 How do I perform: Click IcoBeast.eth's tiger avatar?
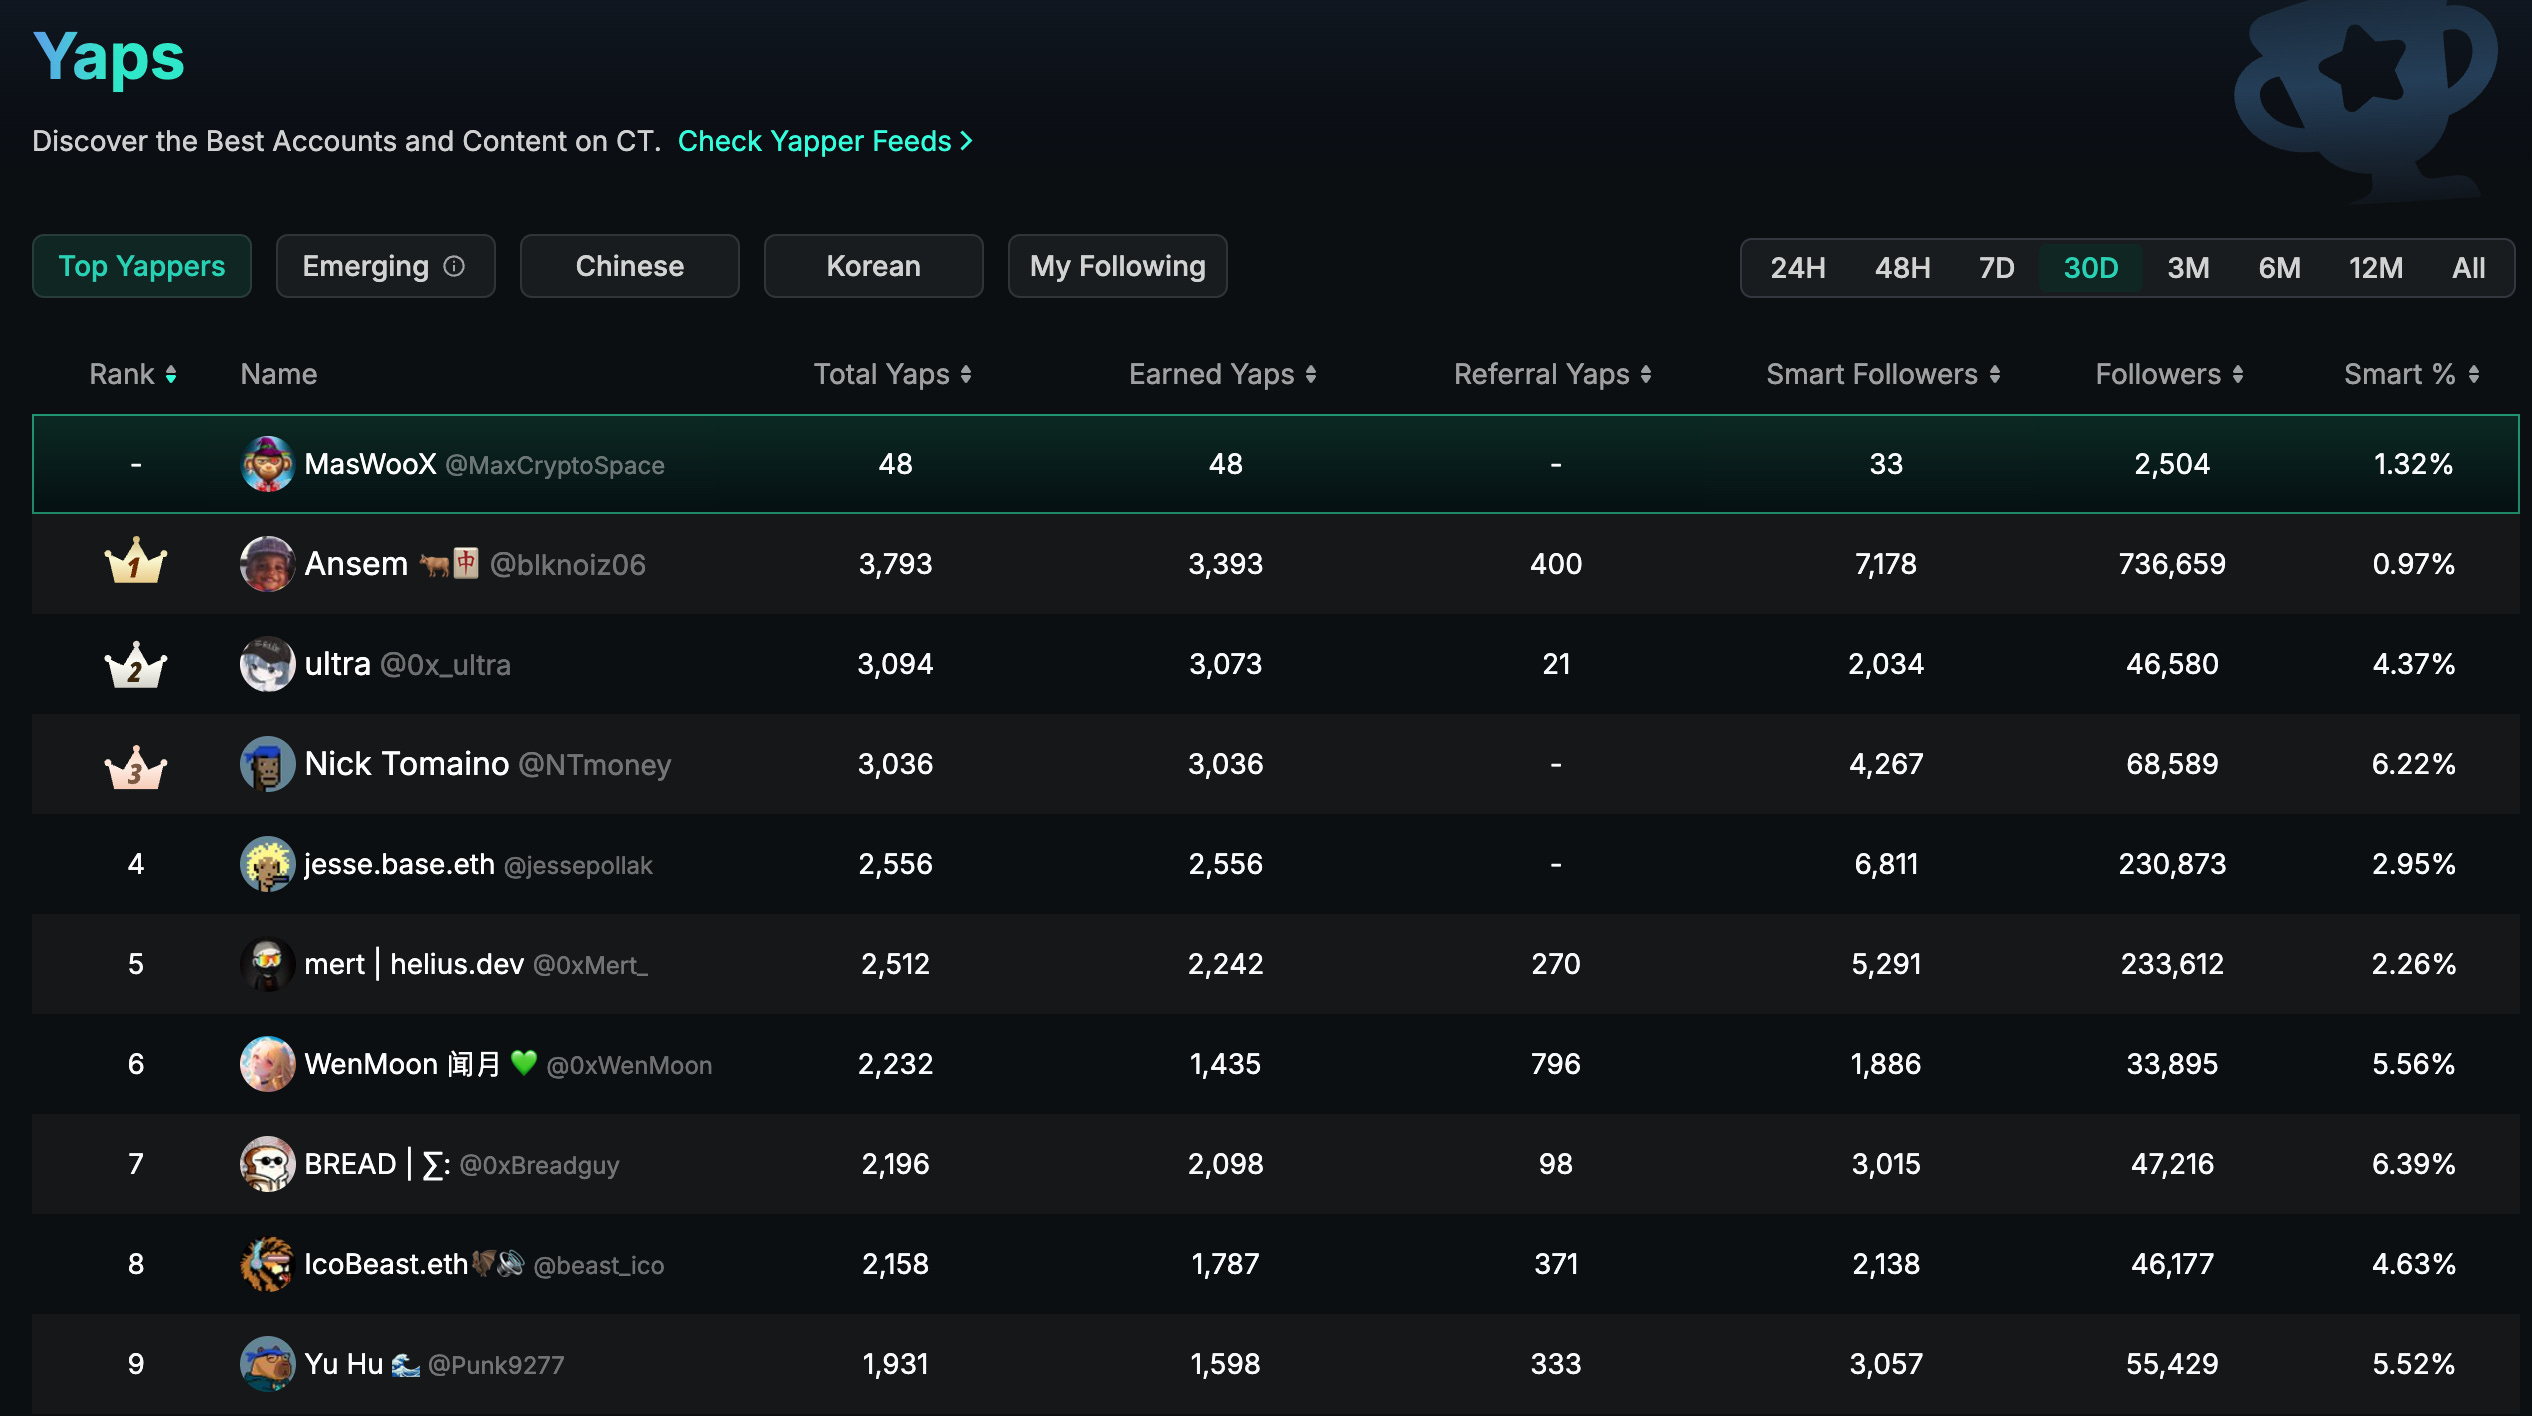tap(267, 1264)
